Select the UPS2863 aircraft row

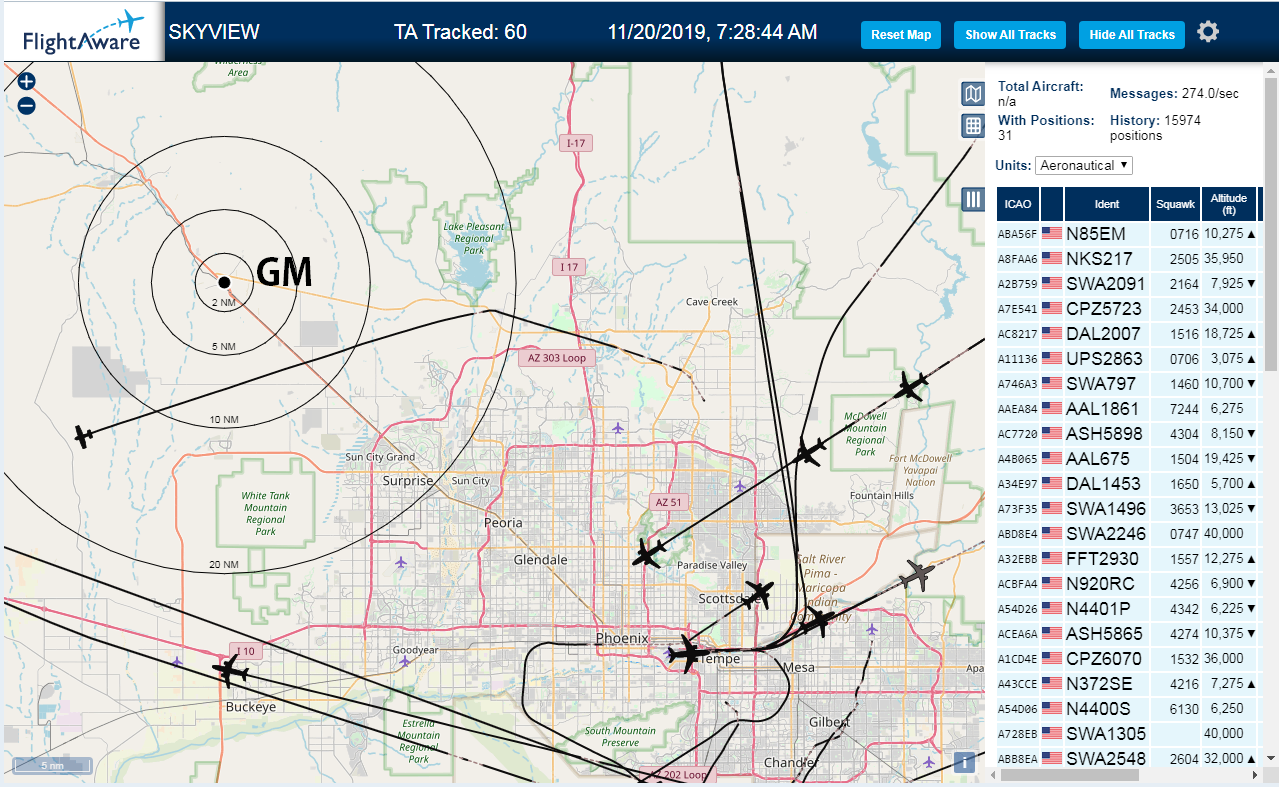point(1127,359)
